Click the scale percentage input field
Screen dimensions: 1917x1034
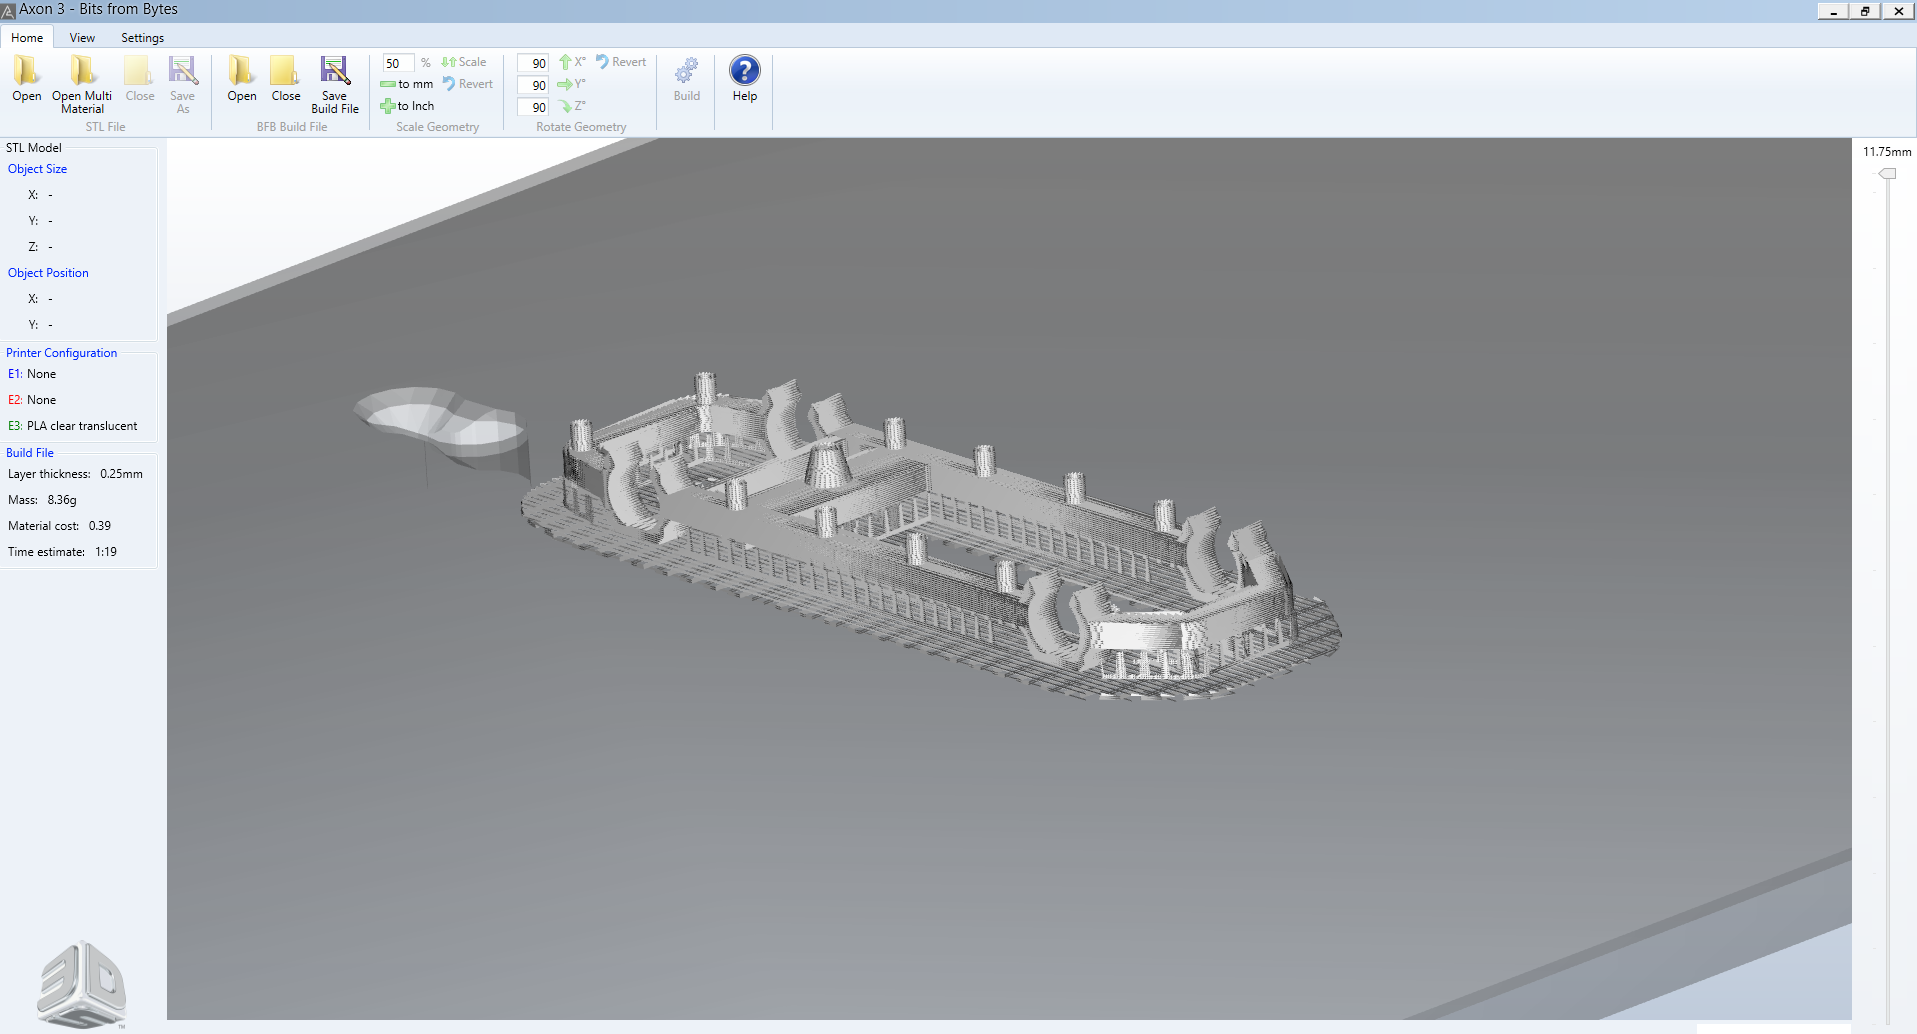(x=397, y=63)
